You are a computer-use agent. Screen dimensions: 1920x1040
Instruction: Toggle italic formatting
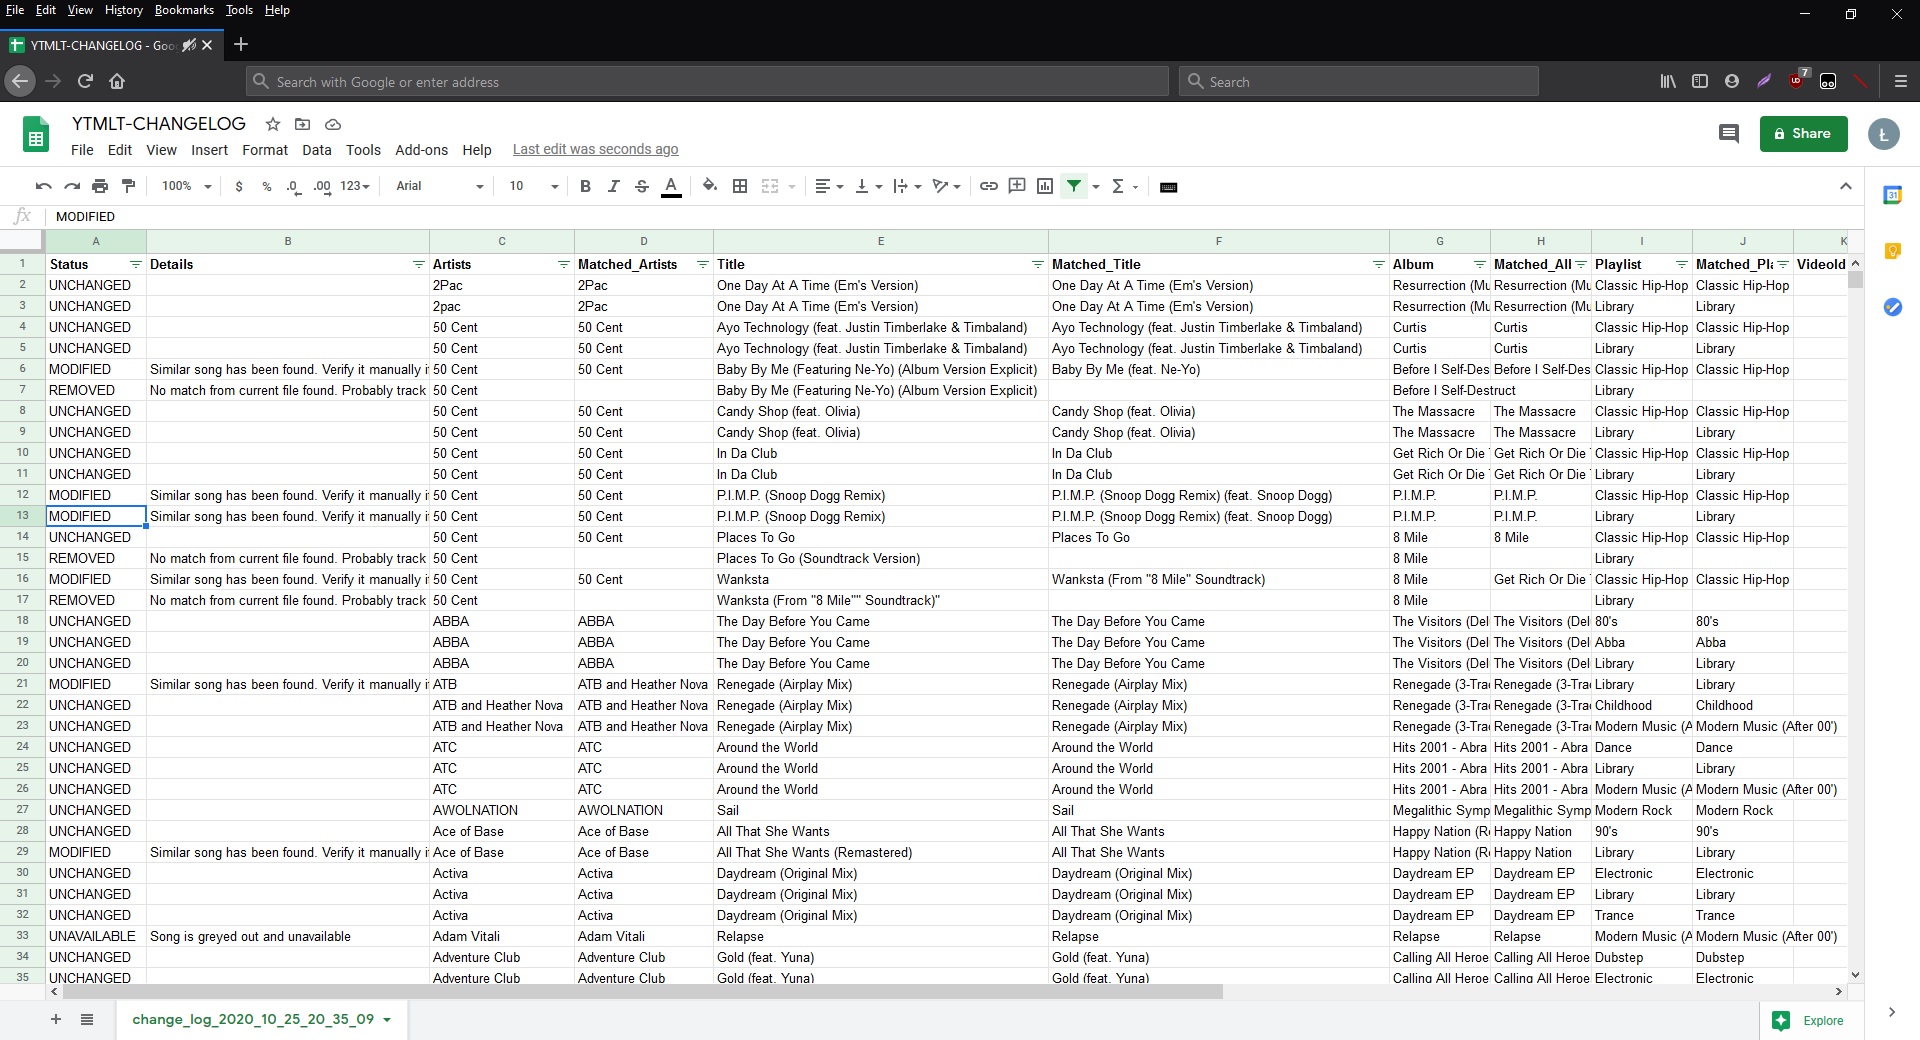(x=614, y=186)
